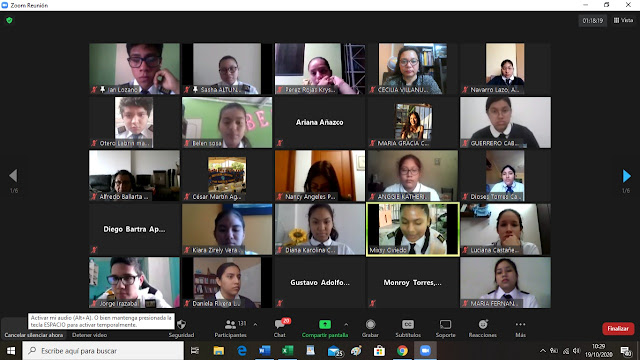Select Sasha ALTUN video tile
This screenshot has width=640, height=360.
[227, 69]
